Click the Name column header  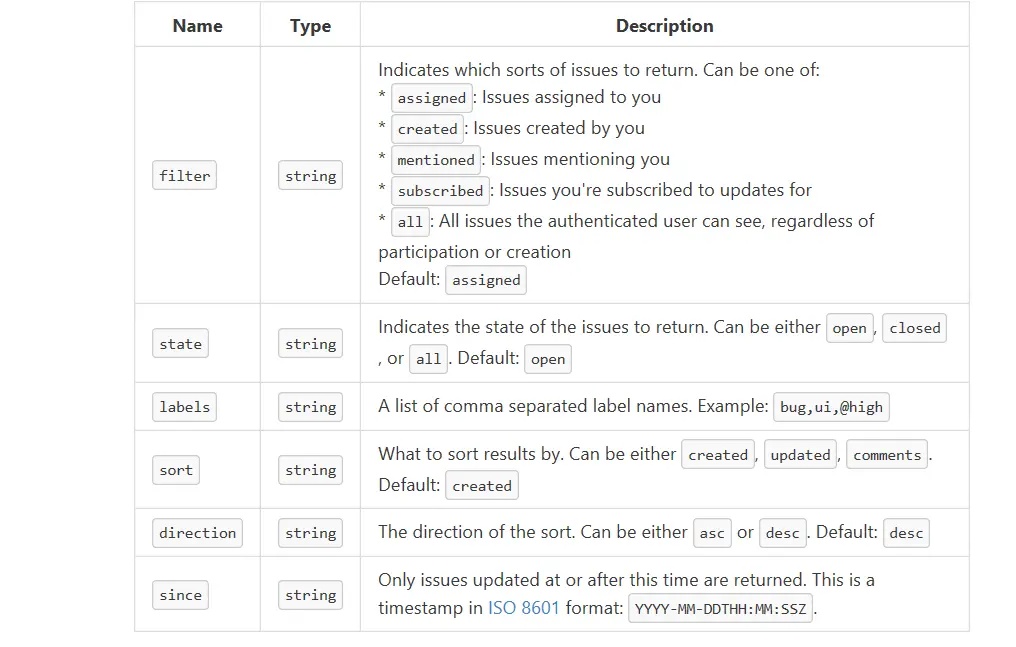197,26
